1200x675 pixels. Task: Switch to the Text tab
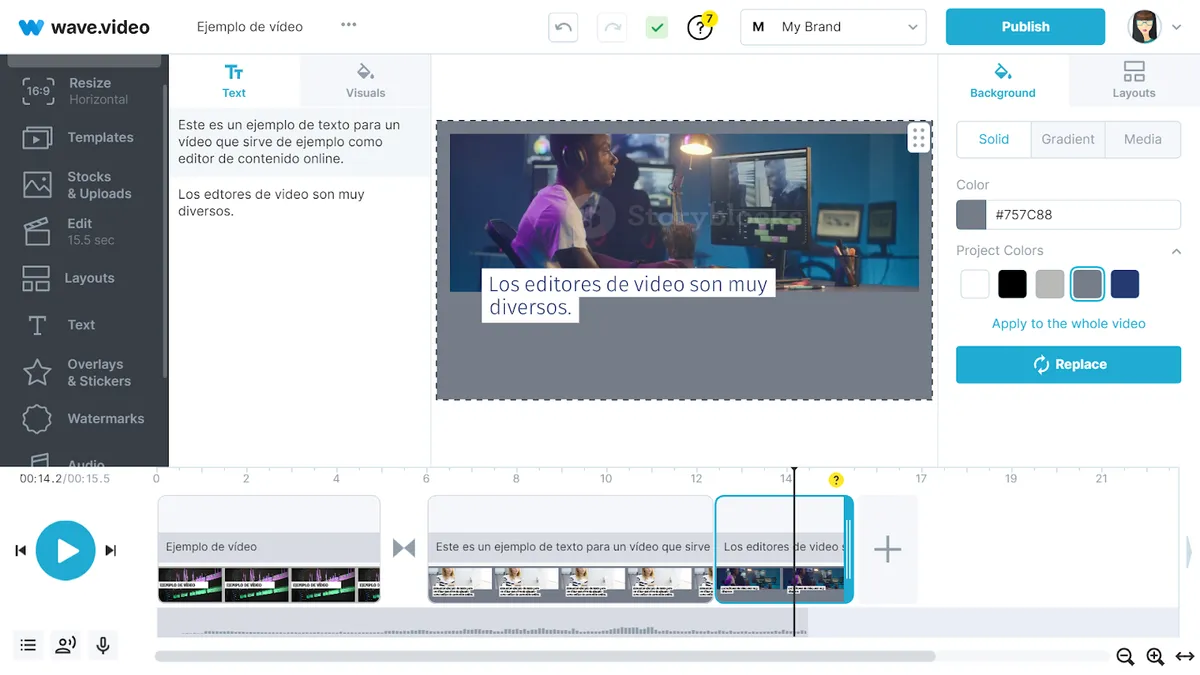pyautogui.click(x=234, y=81)
